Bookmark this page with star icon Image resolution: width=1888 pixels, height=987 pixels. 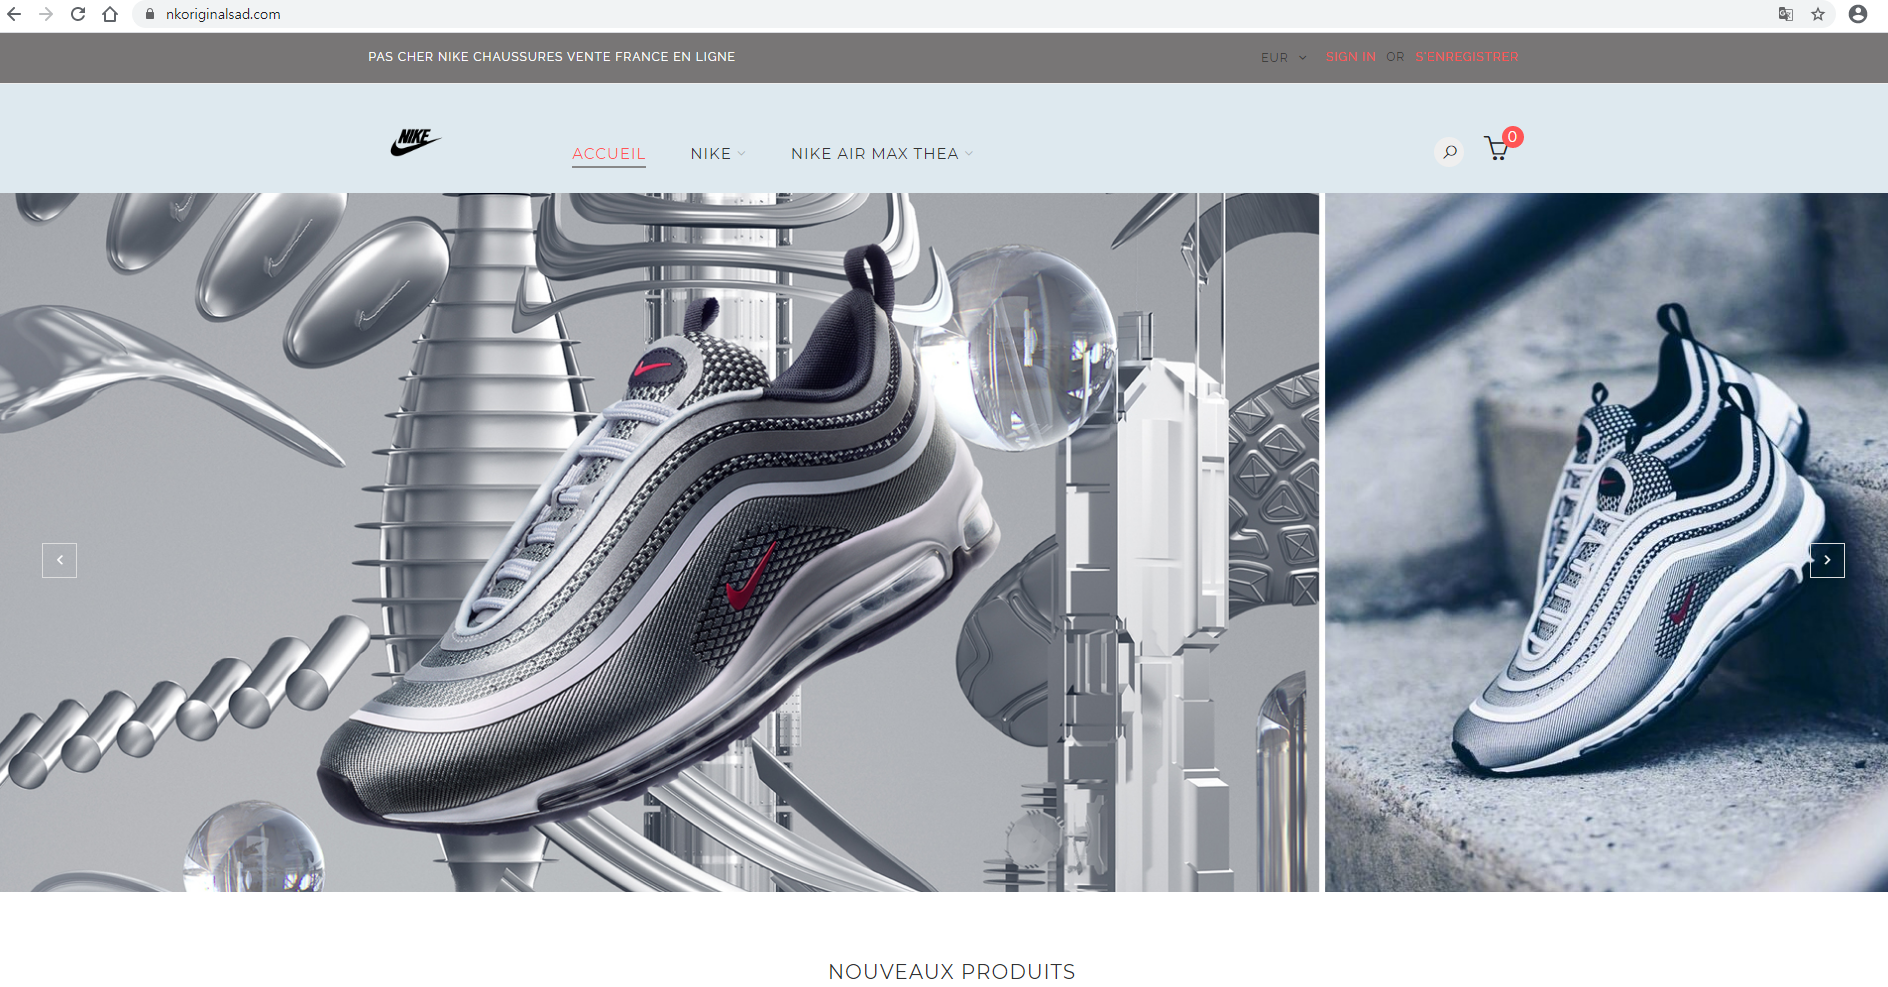[x=1818, y=14]
